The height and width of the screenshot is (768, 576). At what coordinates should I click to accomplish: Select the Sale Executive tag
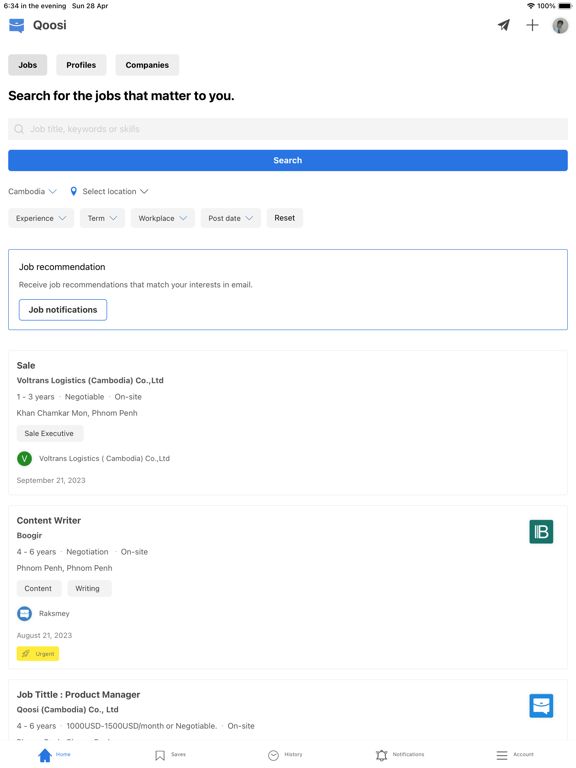pos(49,433)
